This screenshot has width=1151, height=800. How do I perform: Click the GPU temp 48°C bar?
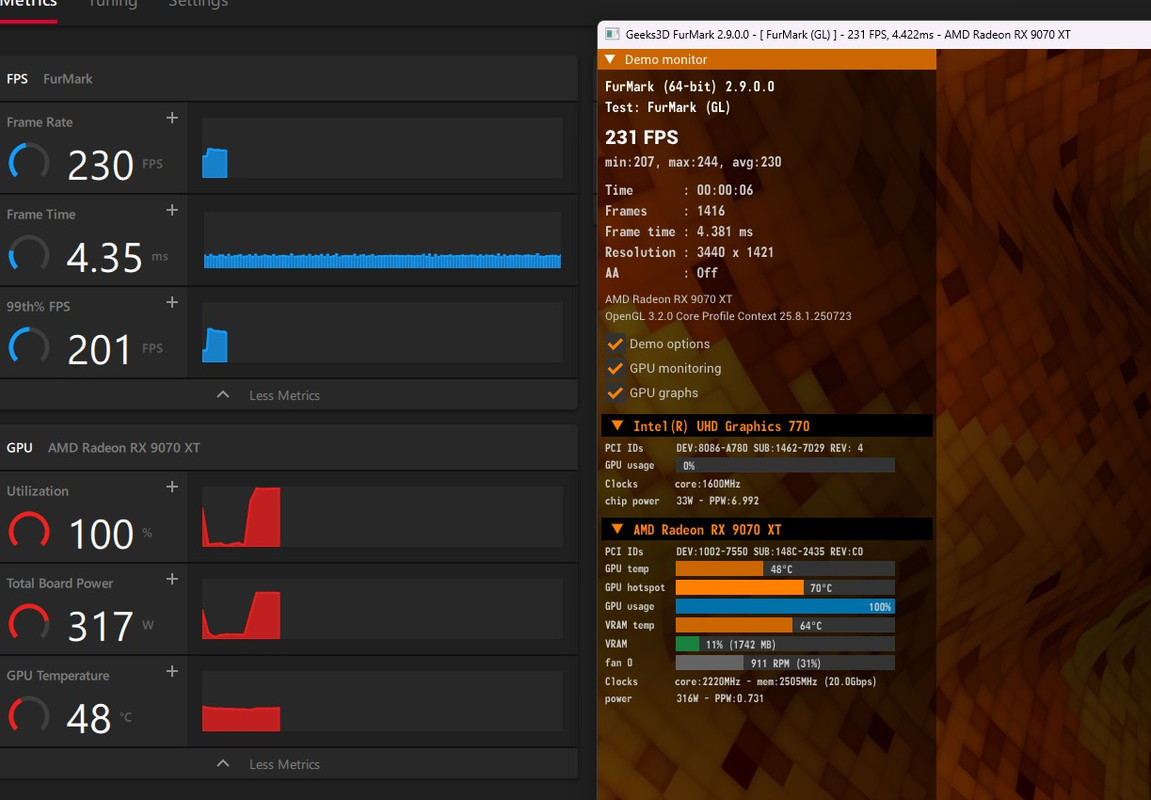(785, 569)
